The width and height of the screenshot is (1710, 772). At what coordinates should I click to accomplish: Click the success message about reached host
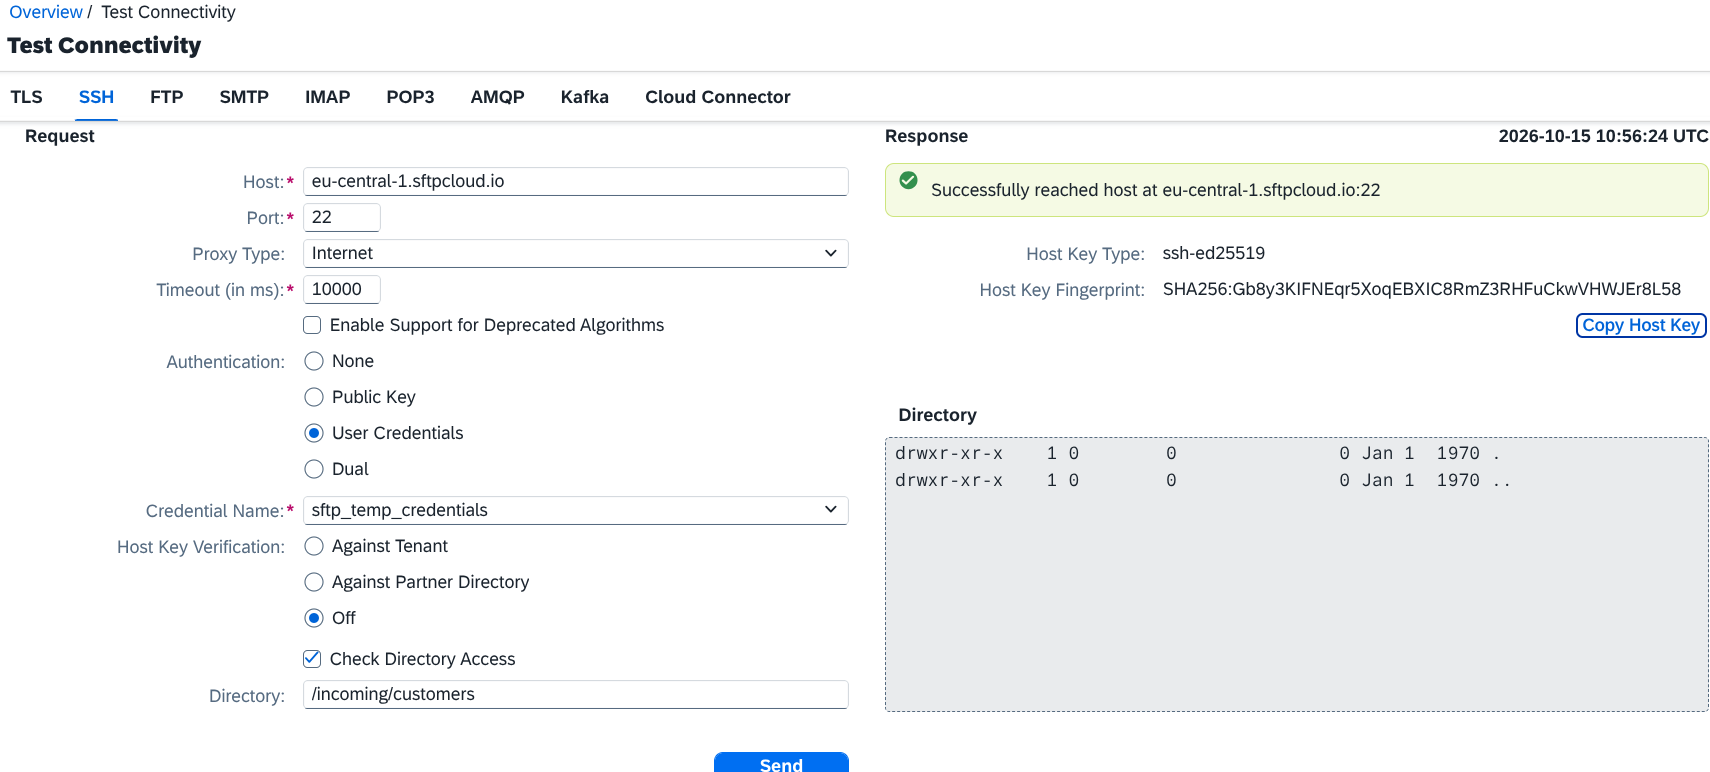pos(1155,190)
